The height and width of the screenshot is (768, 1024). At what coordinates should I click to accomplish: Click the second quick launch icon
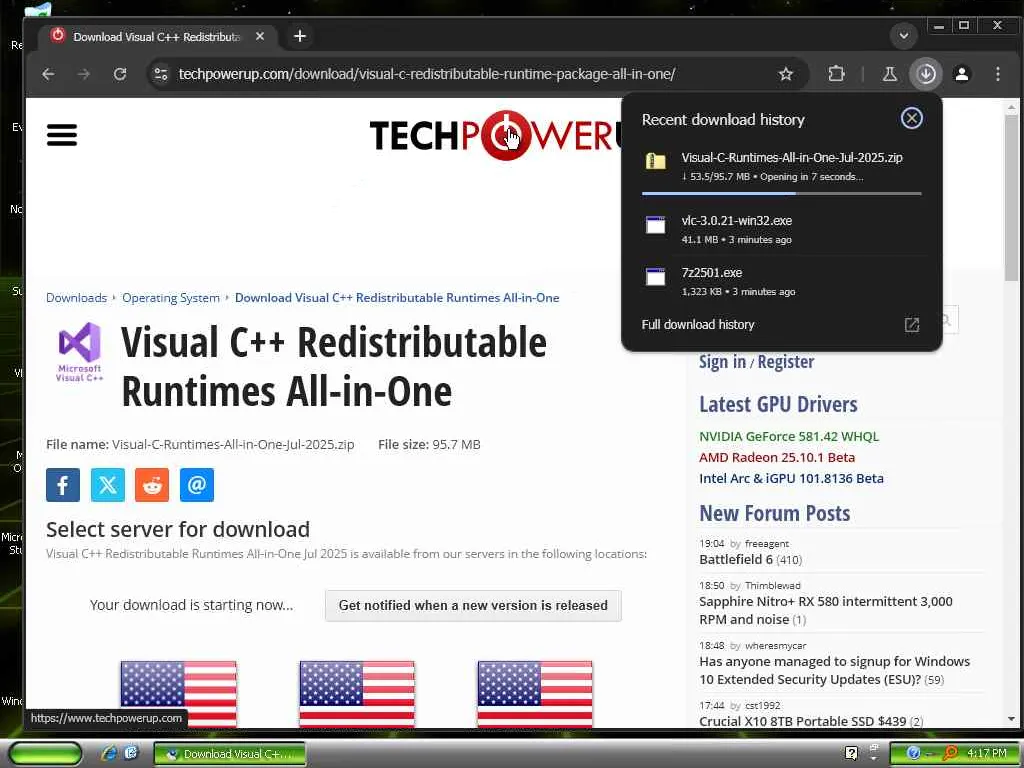point(131,753)
